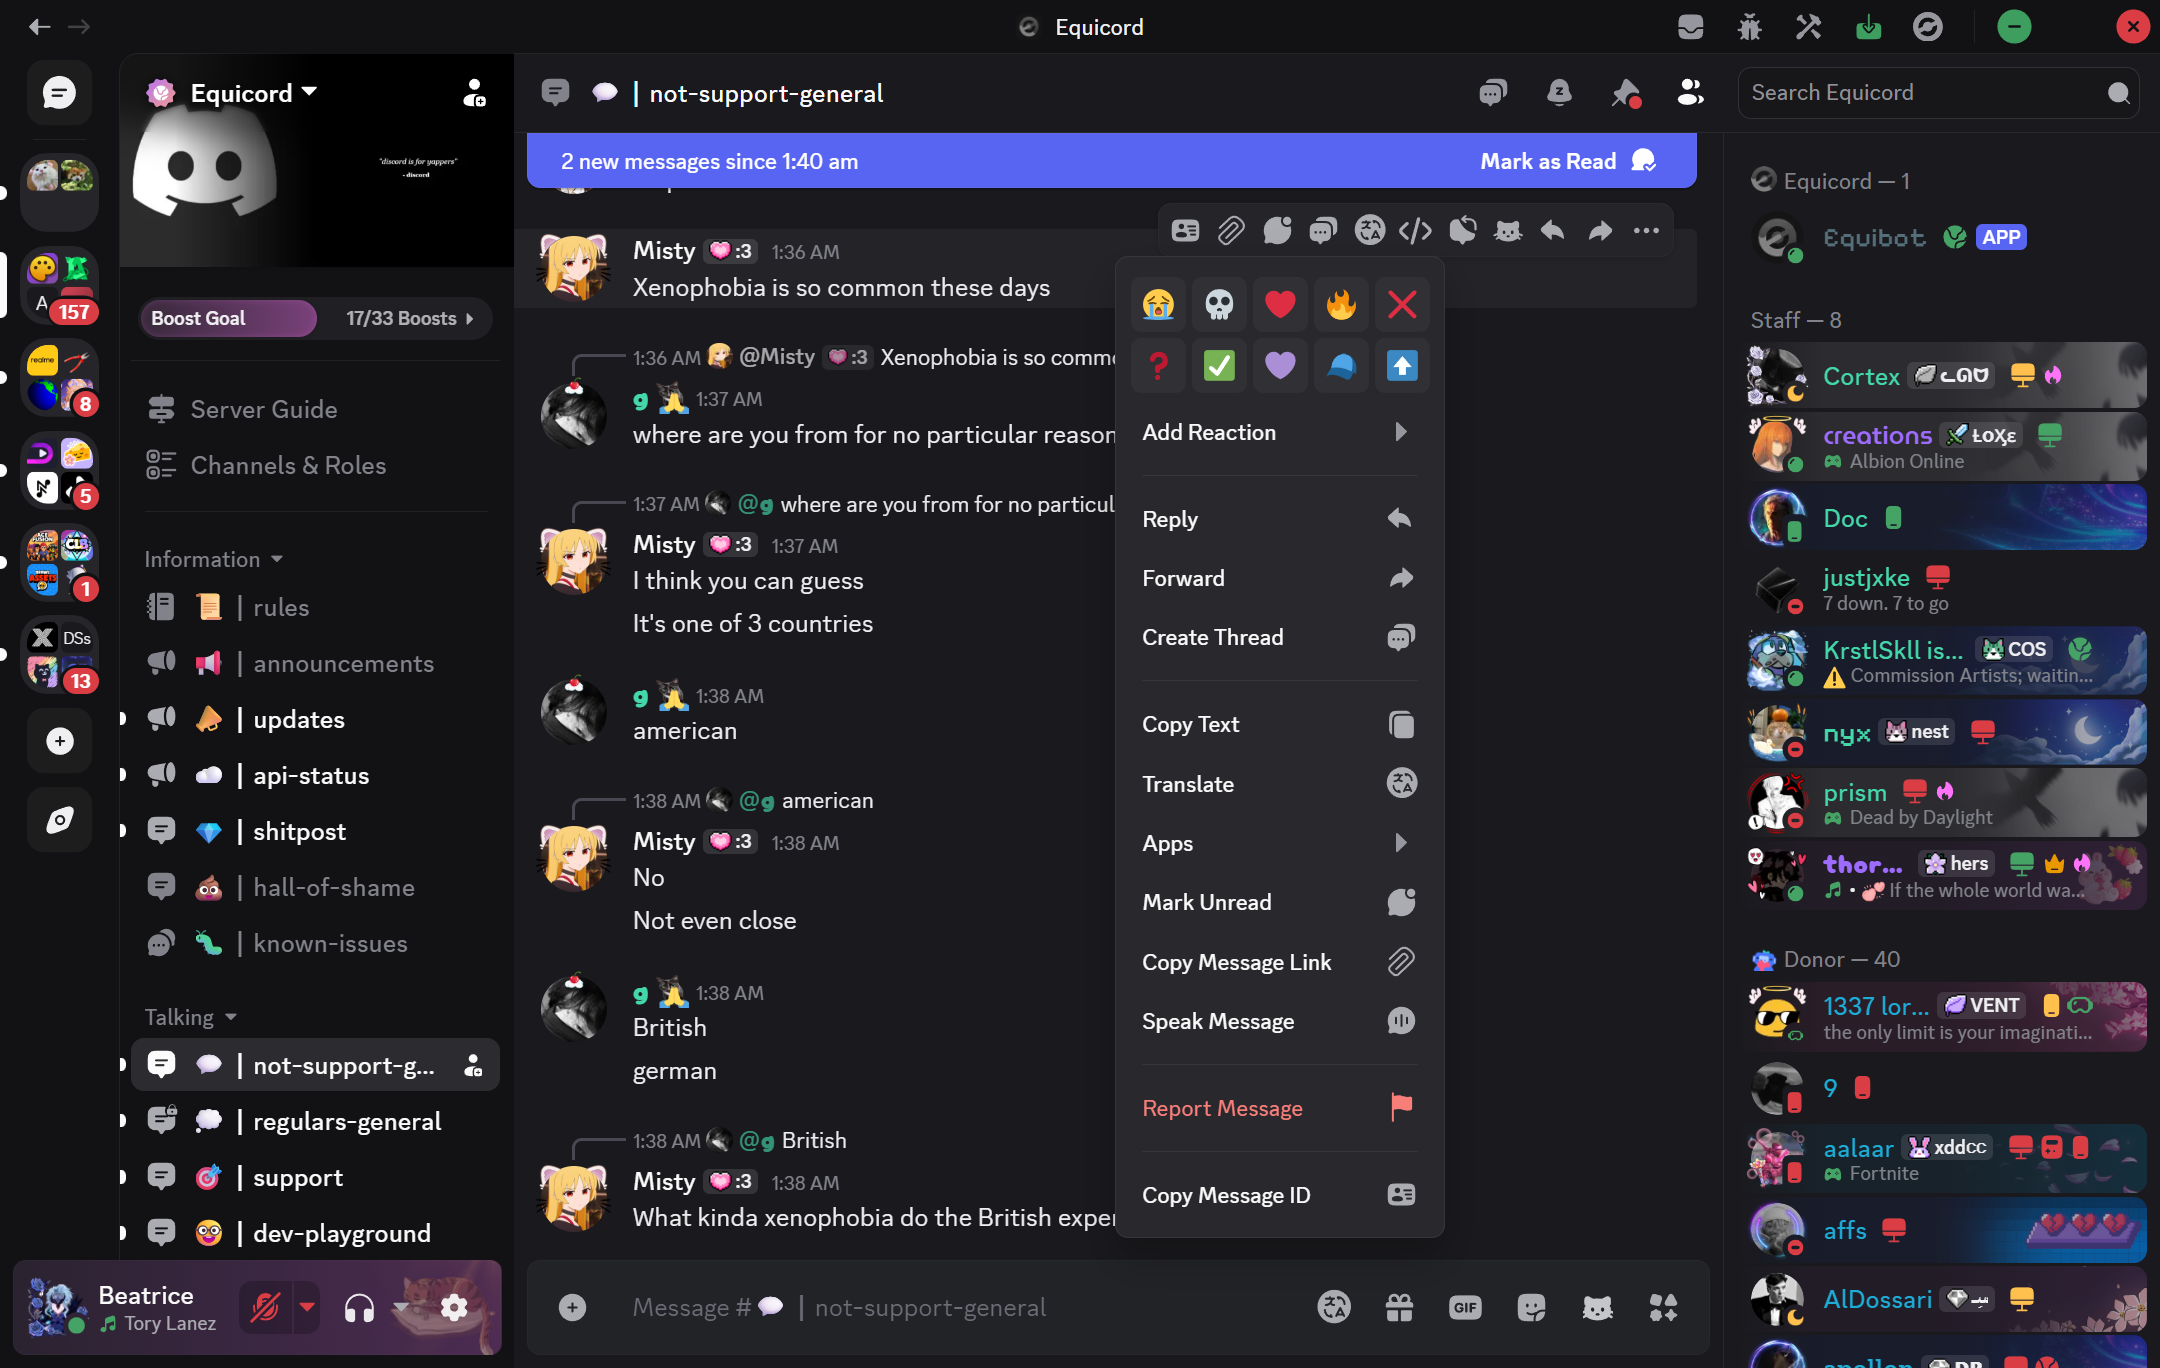The width and height of the screenshot is (2160, 1368).
Task: React with the up arrow emoji
Action: pyautogui.click(x=1402, y=365)
